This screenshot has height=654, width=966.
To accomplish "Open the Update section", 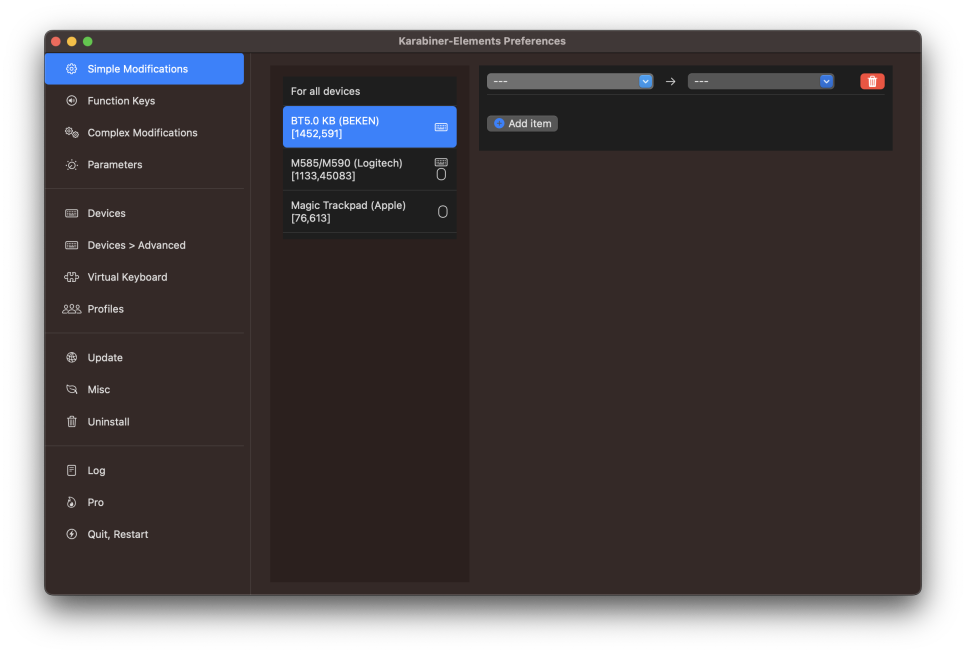I will click(144, 358).
